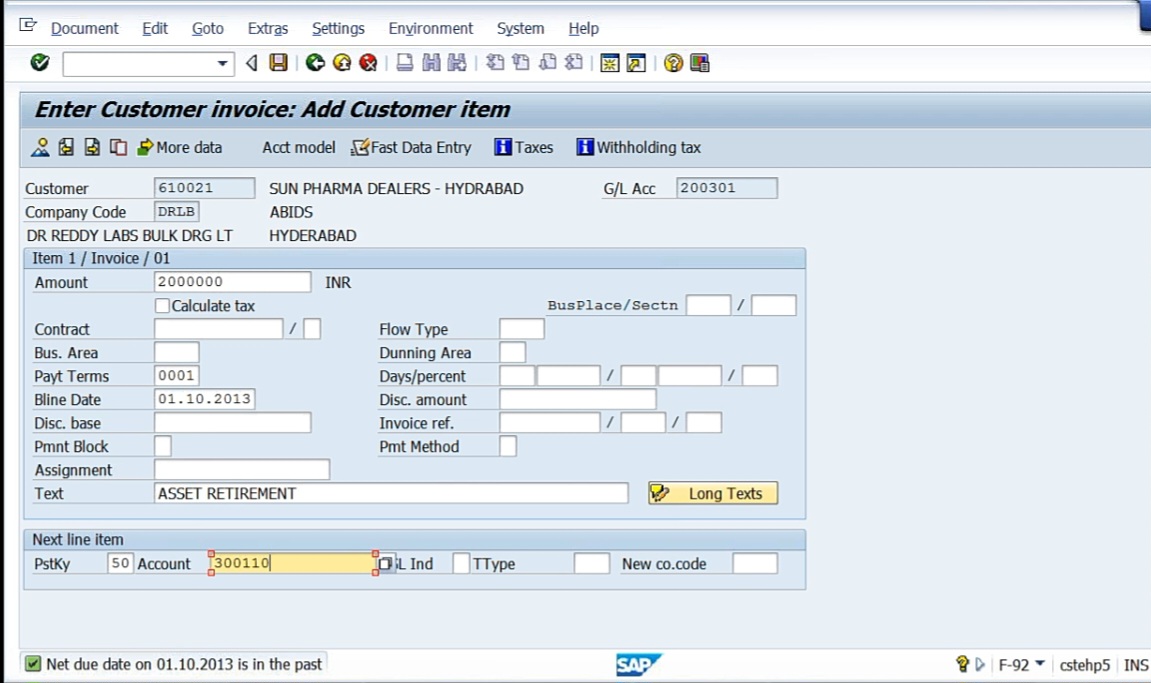The image size is (1151, 683).
Task: Click the Disc. base field
Action: click(x=233, y=423)
